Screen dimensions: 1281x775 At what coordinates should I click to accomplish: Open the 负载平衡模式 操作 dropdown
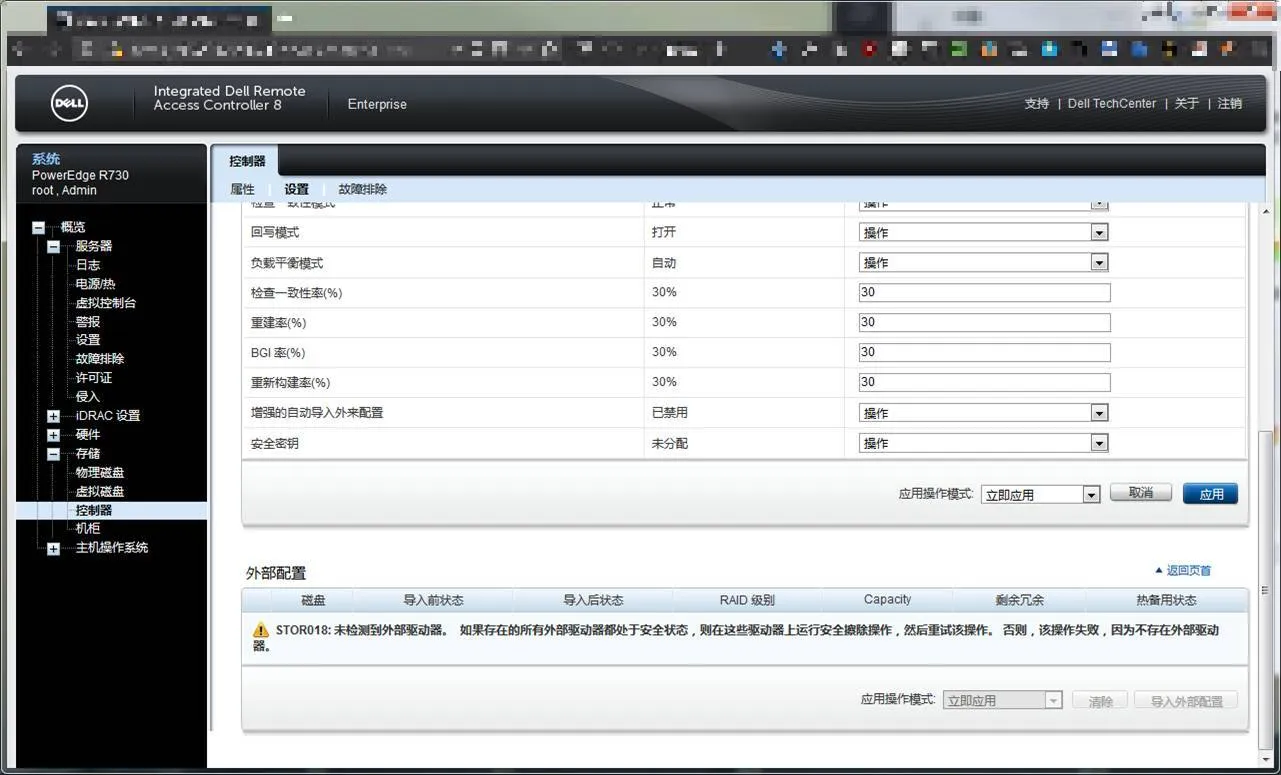(984, 263)
